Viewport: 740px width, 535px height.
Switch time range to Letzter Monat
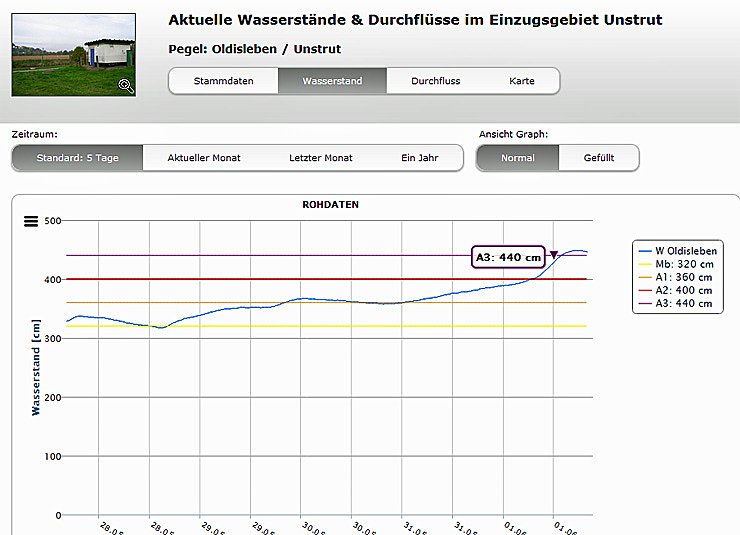pos(321,158)
